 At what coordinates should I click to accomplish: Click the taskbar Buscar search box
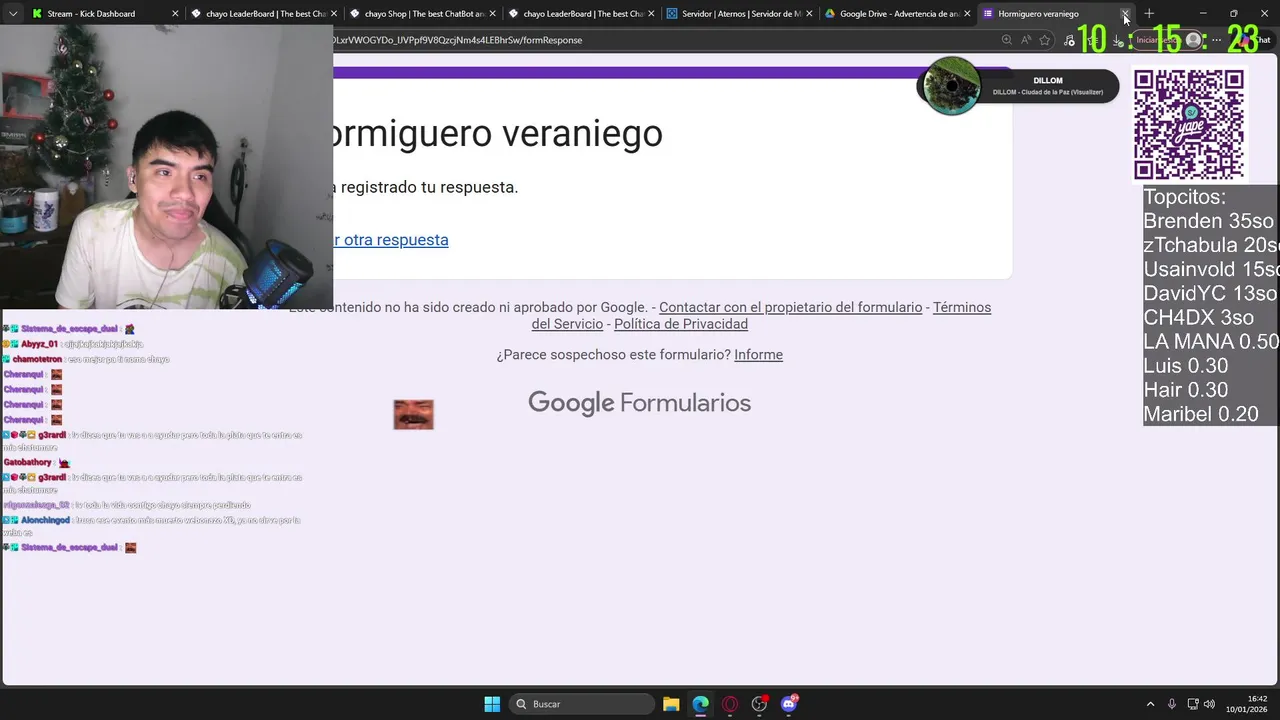tap(582, 704)
